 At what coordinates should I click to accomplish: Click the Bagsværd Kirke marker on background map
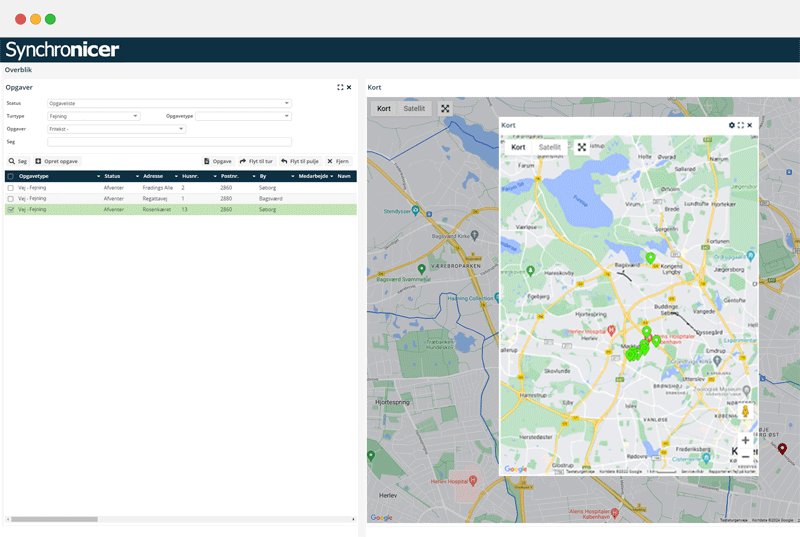[x=474, y=235]
